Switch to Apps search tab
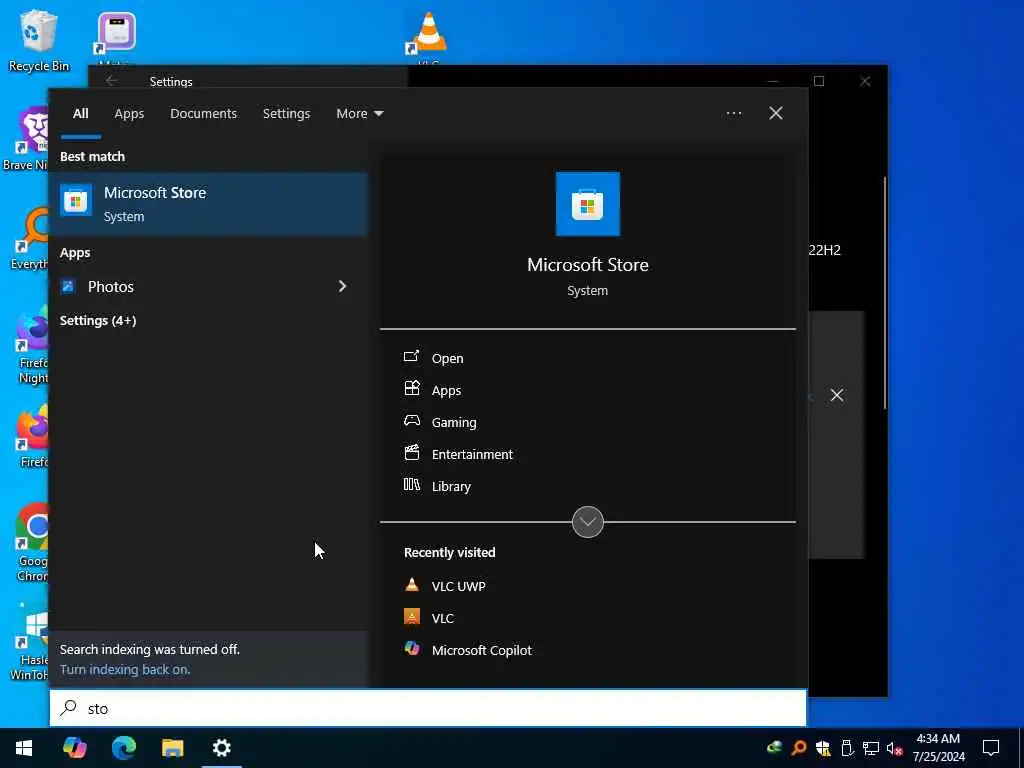This screenshot has height=768, width=1024. pyautogui.click(x=129, y=114)
